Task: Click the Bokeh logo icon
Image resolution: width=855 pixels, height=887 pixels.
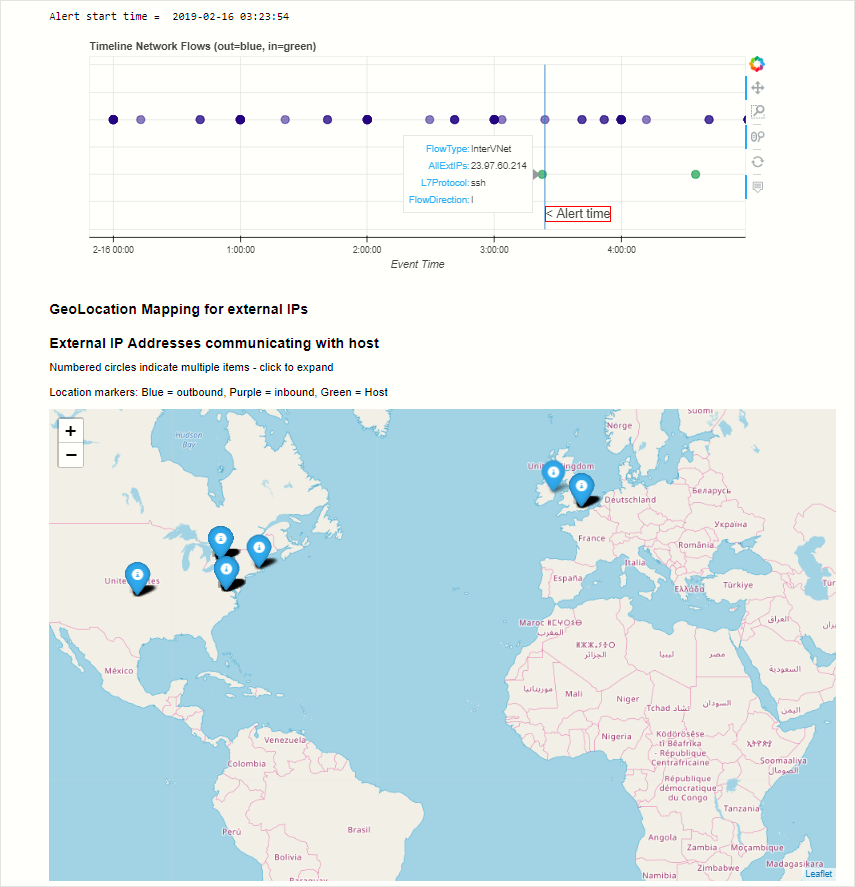Action: click(x=757, y=64)
